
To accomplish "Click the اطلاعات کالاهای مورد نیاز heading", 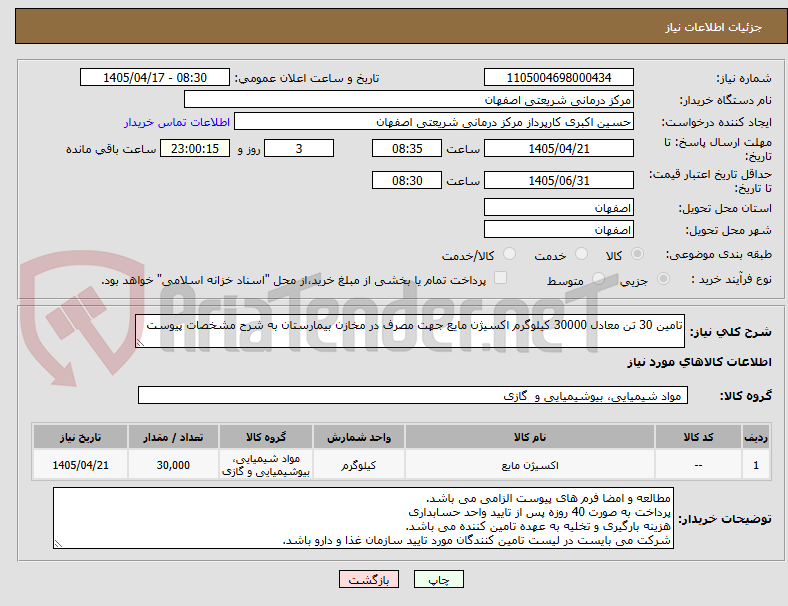I will [699, 362].
